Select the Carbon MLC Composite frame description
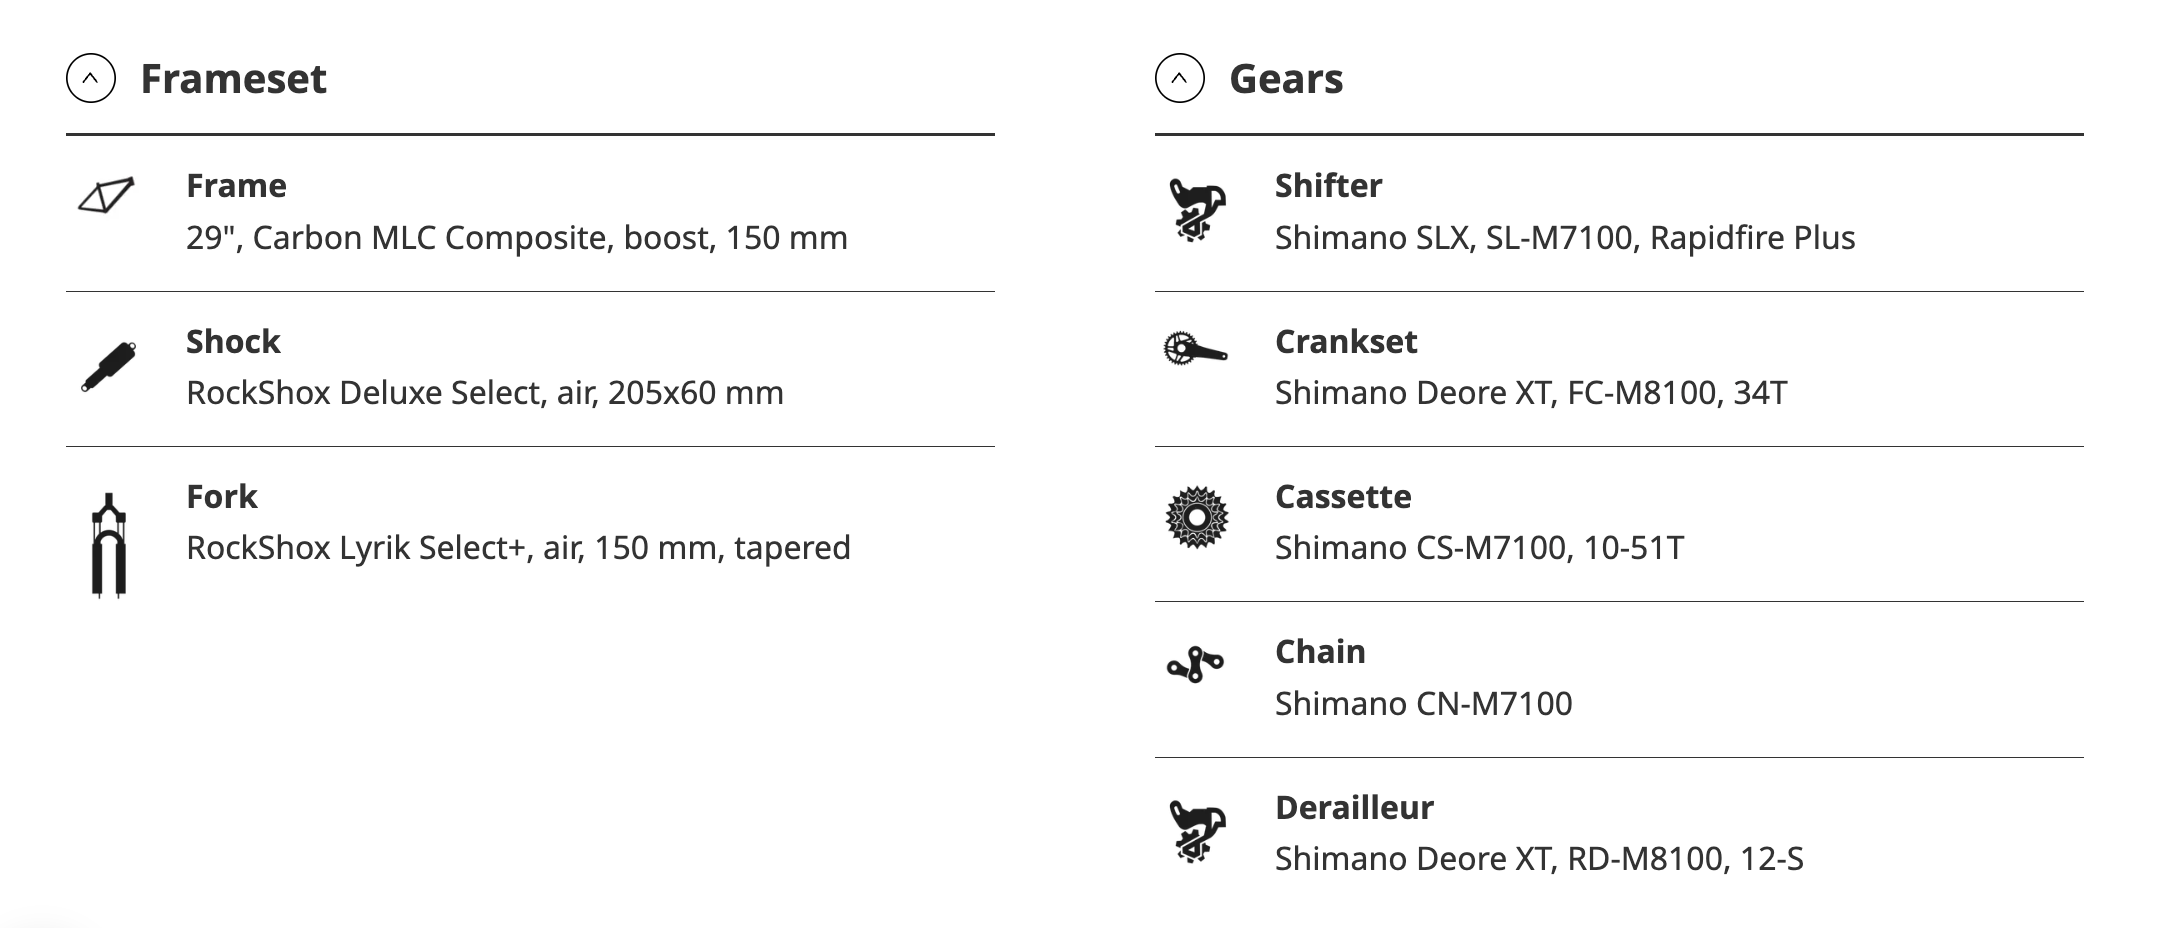The width and height of the screenshot is (2162, 928). (516, 238)
